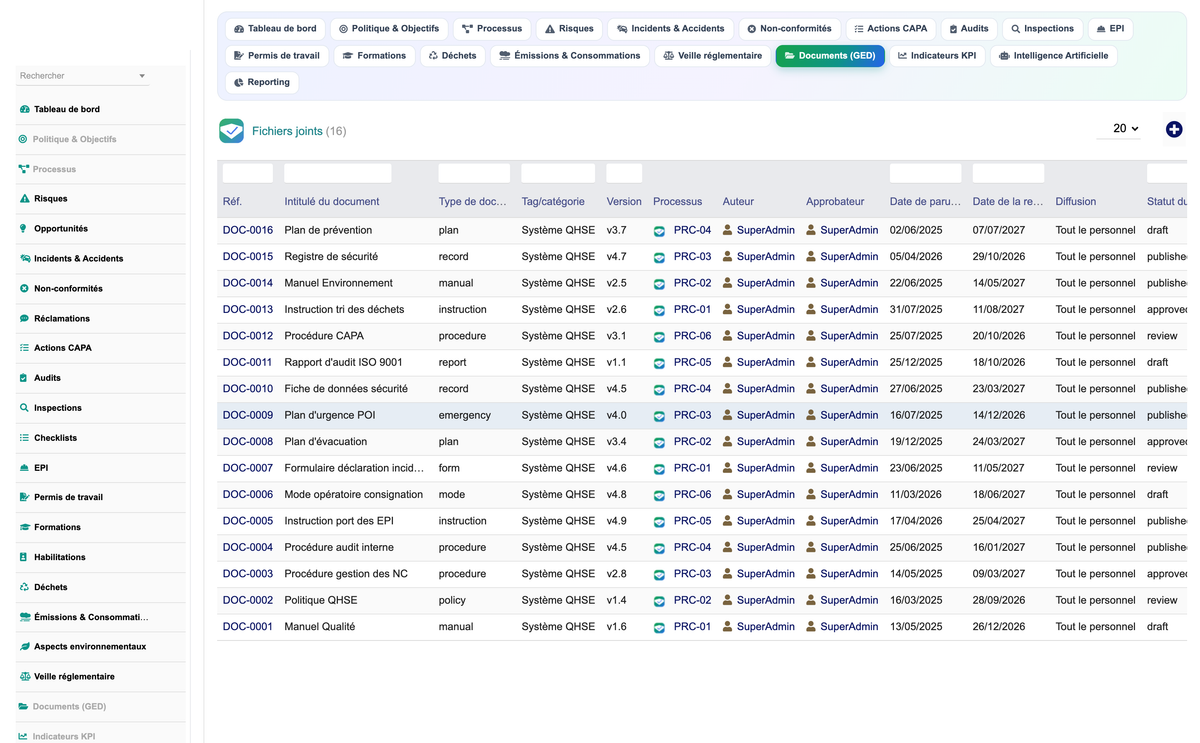Click approver user icon in the DOC-0009 row

812,415
